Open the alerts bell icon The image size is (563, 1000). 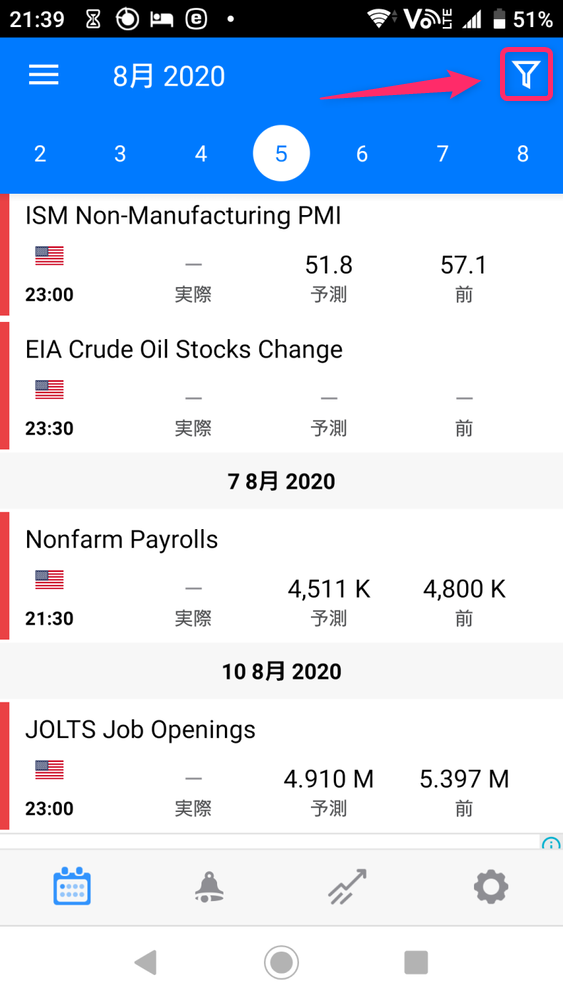coord(209,886)
